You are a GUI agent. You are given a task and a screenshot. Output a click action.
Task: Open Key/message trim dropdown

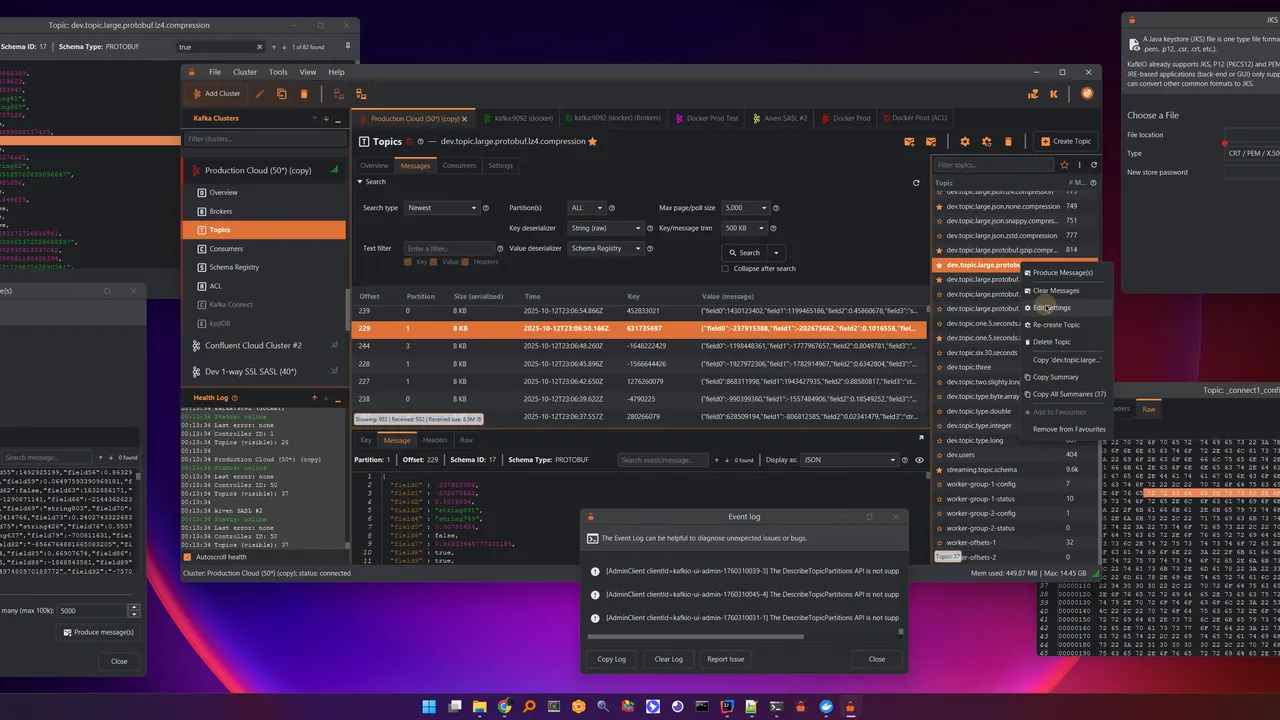(x=745, y=228)
